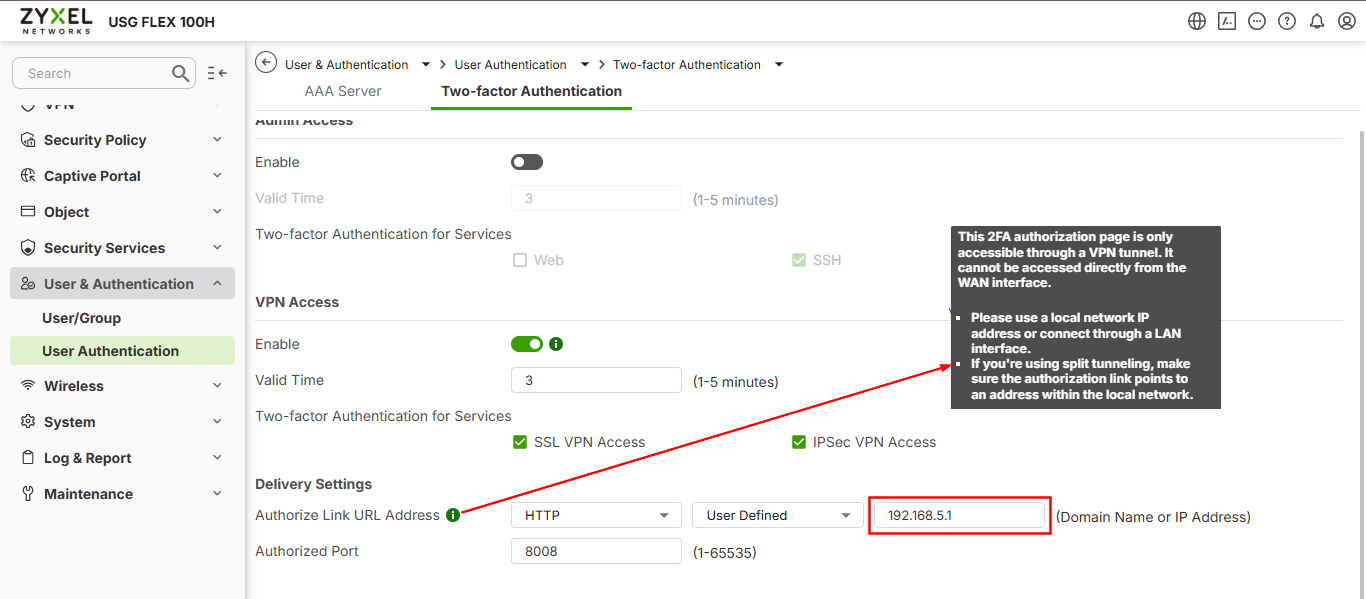The width and height of the screenshot is (1366, 599).
Task: Click the Wireless wifi icon
Action: (28, 386)
